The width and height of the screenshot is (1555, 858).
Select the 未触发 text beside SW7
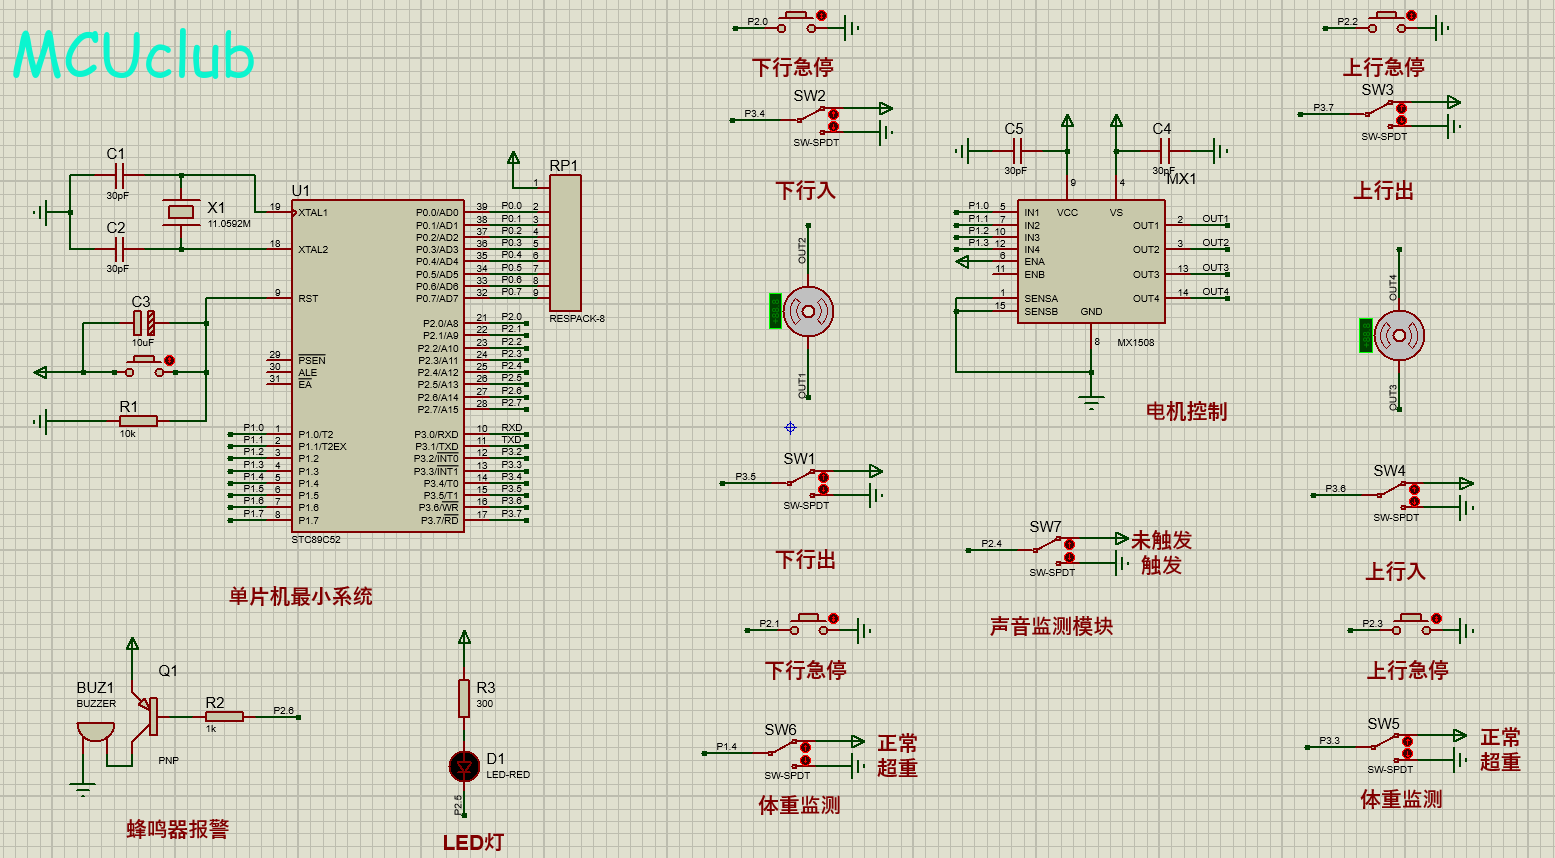tap(1161, 540)
